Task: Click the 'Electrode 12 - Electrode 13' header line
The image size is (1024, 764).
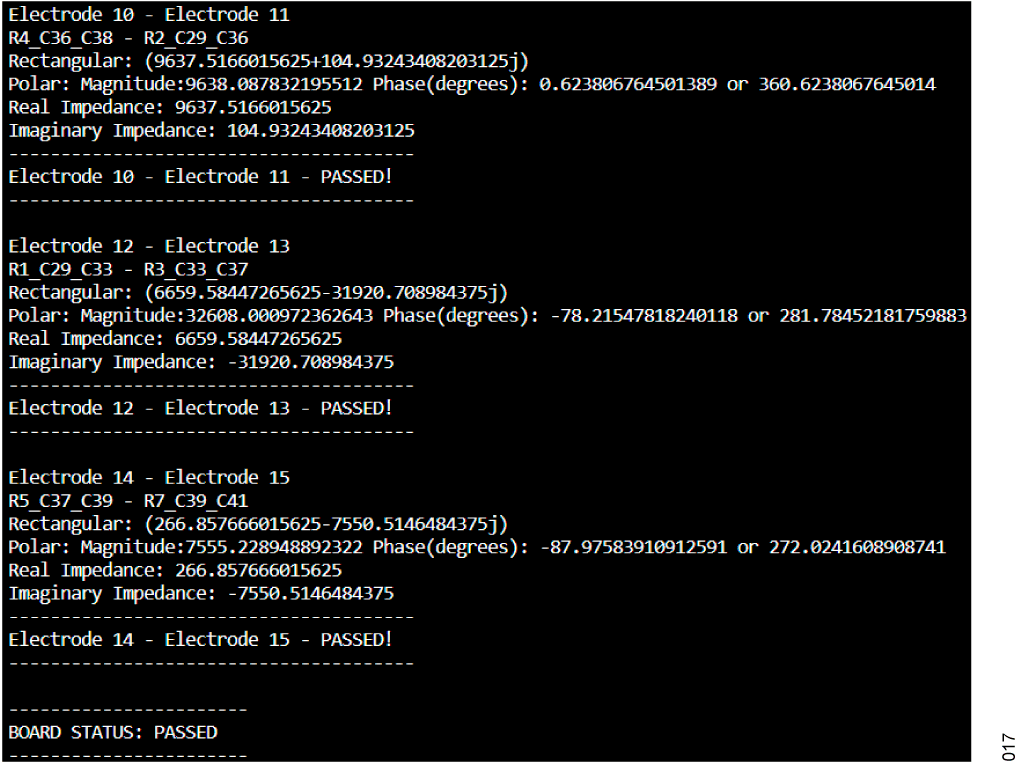Action: pyautogui.click(x=149, y=246)
